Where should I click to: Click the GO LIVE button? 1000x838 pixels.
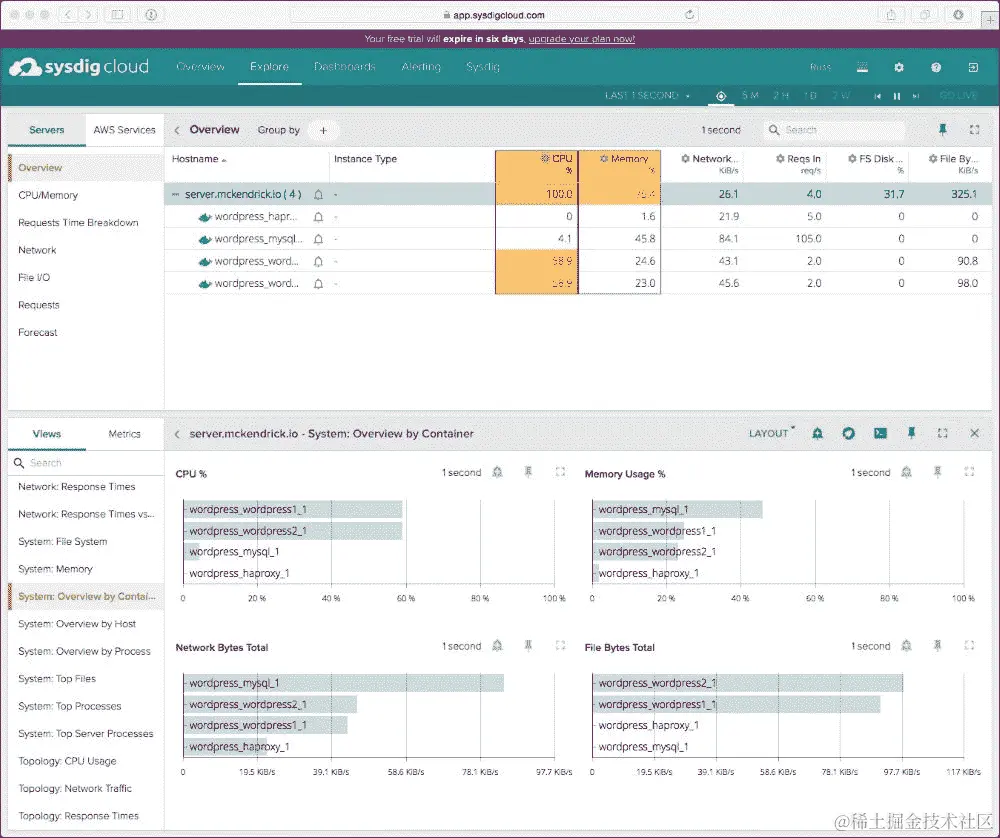[958, 96]
